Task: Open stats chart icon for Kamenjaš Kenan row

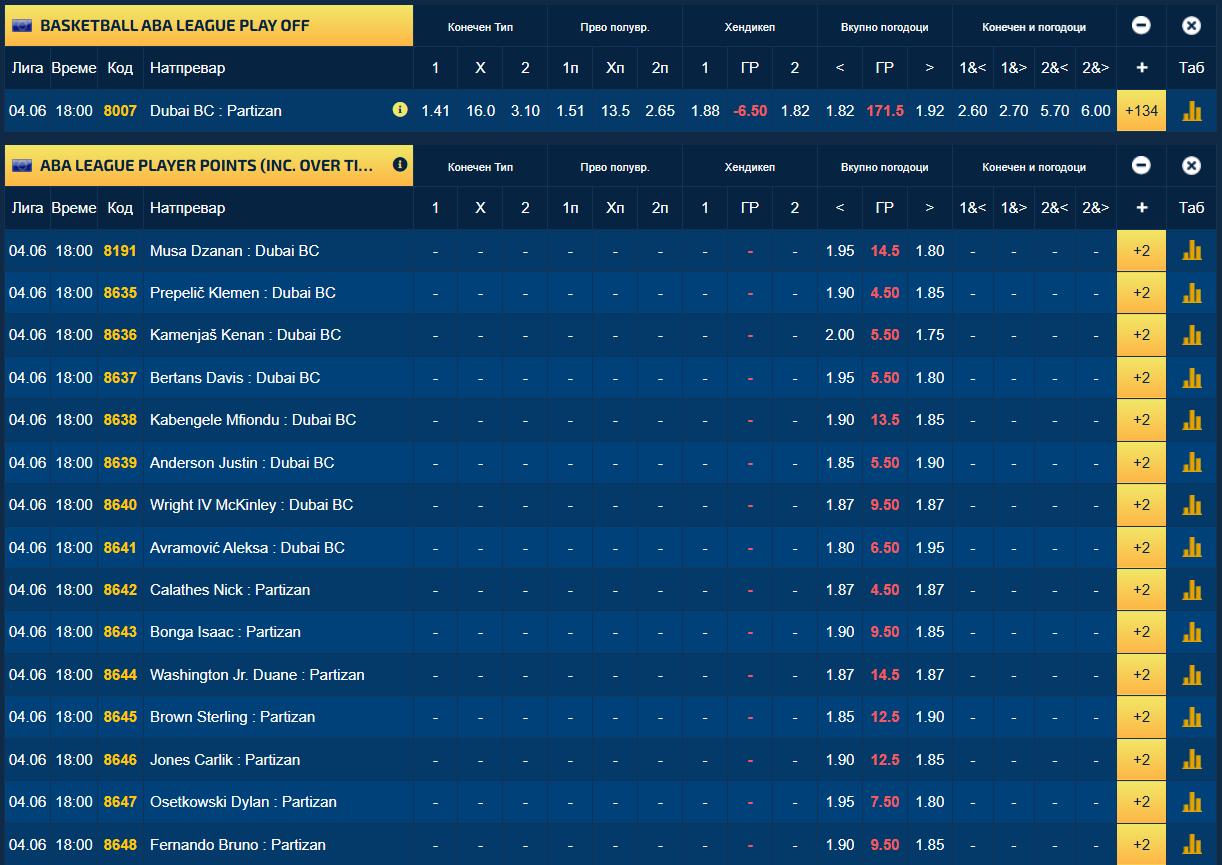Action: 1191,335
